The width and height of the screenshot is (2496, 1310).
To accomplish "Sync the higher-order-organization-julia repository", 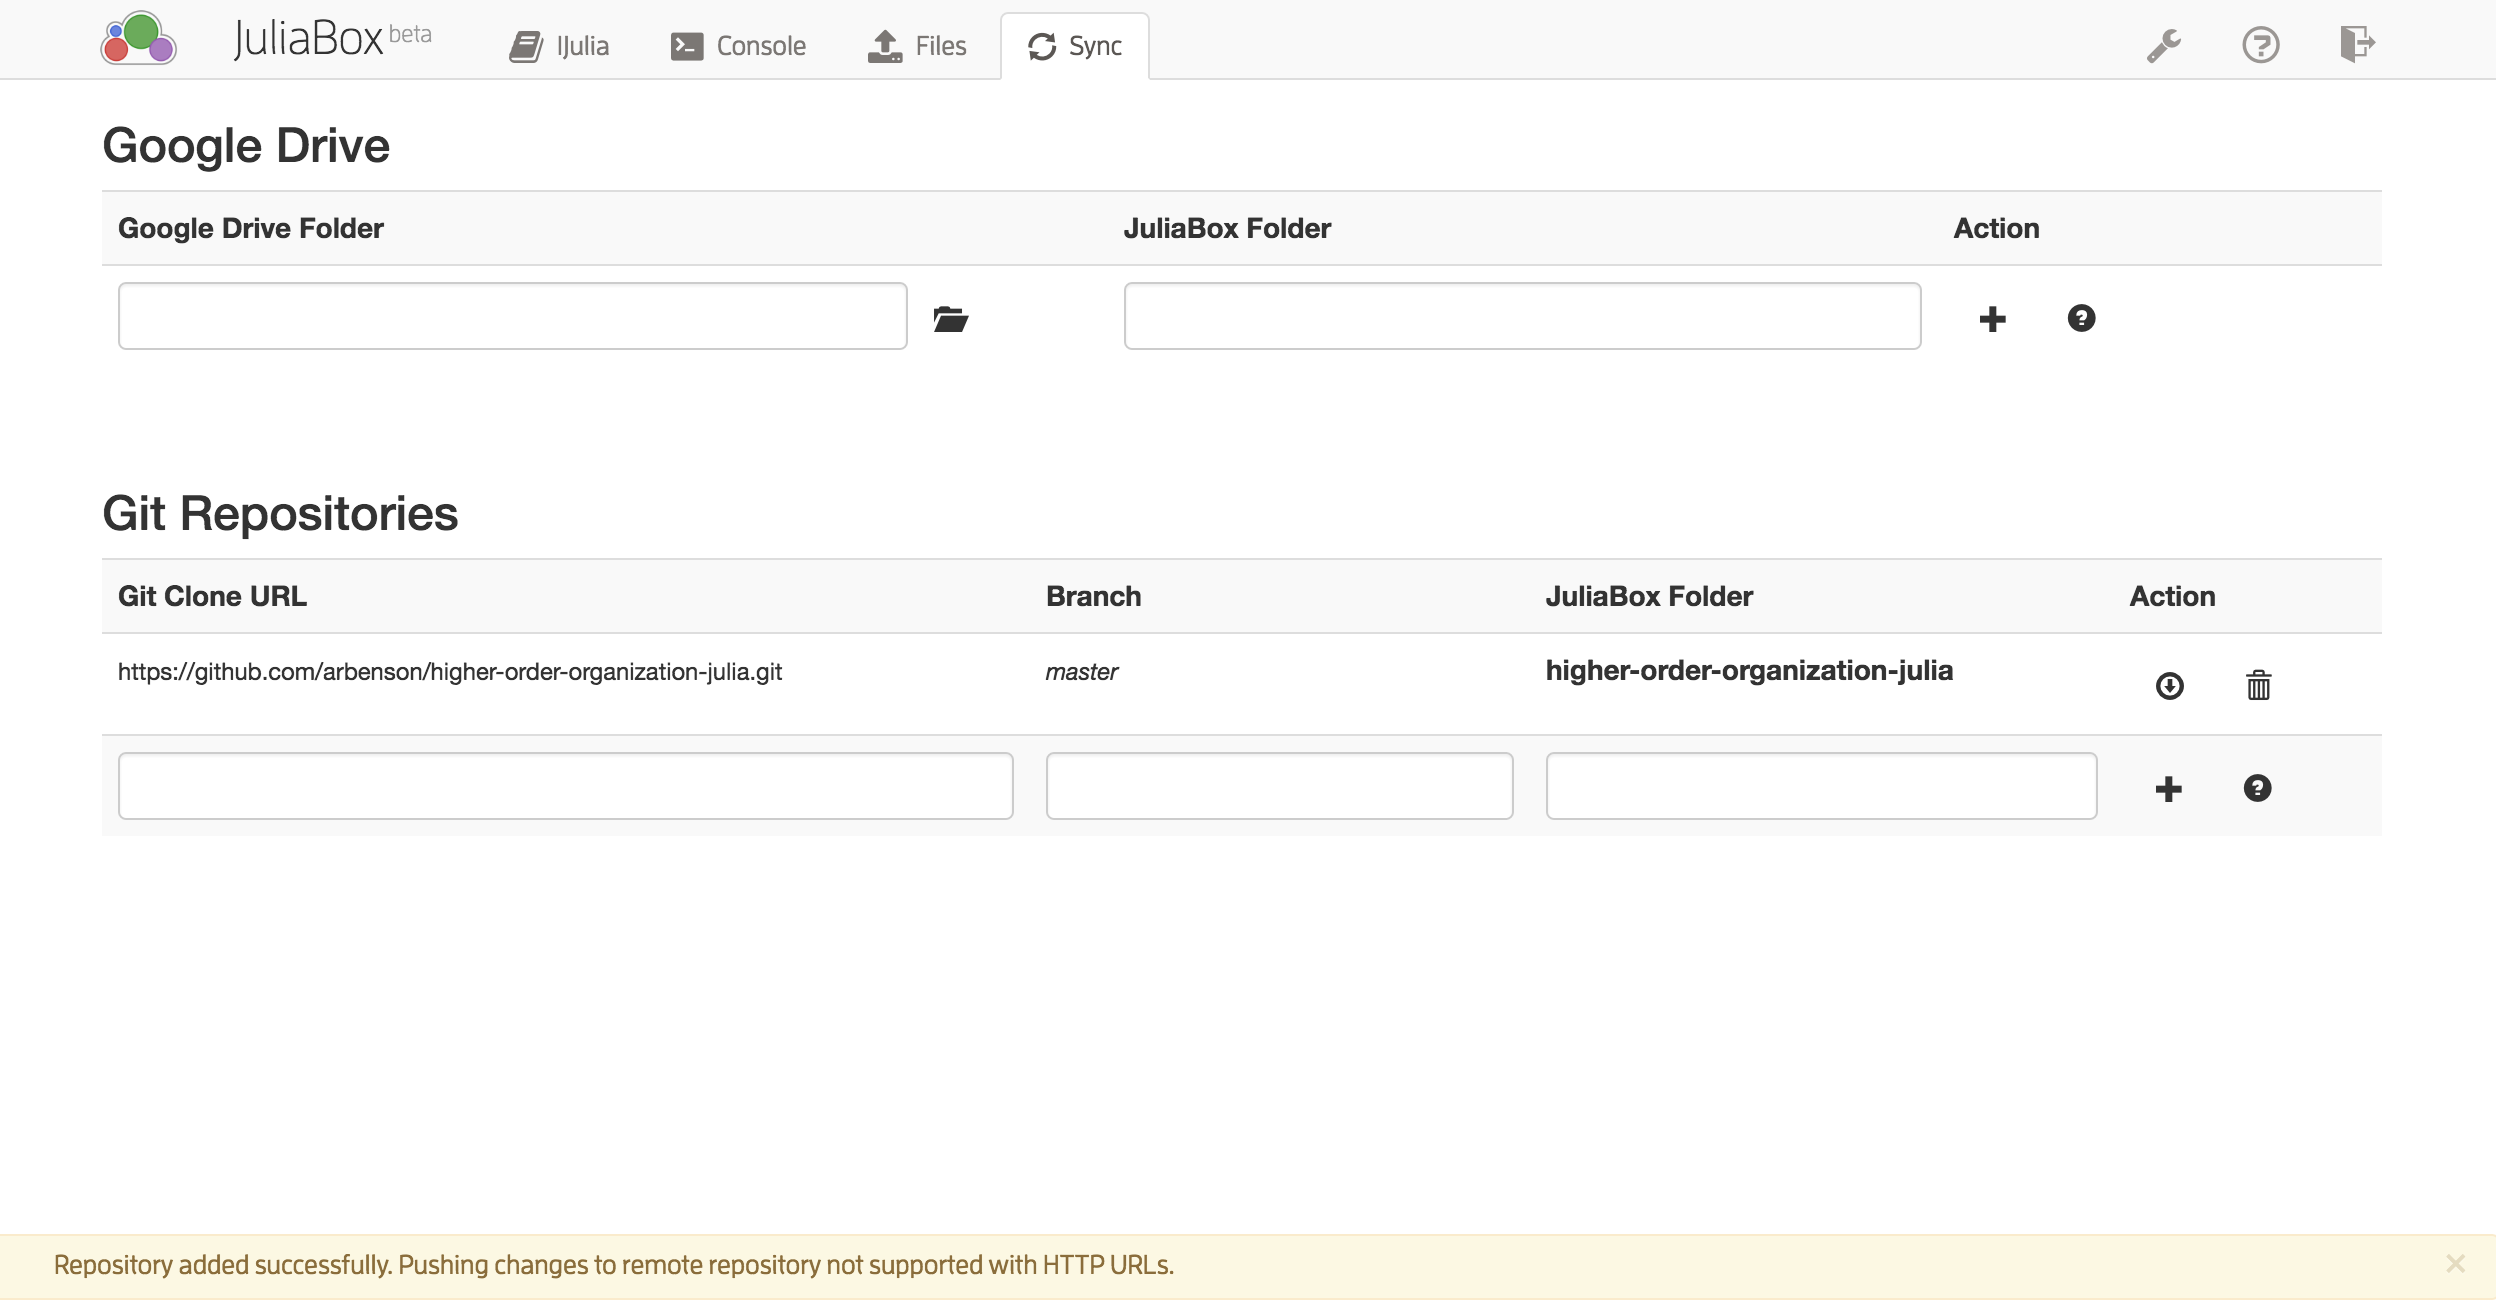I will pos(2169,686).
